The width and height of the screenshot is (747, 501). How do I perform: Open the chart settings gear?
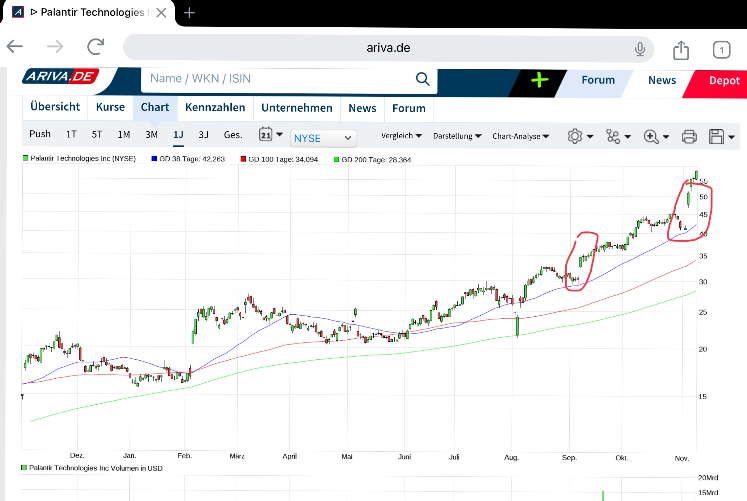click(575, 135)
